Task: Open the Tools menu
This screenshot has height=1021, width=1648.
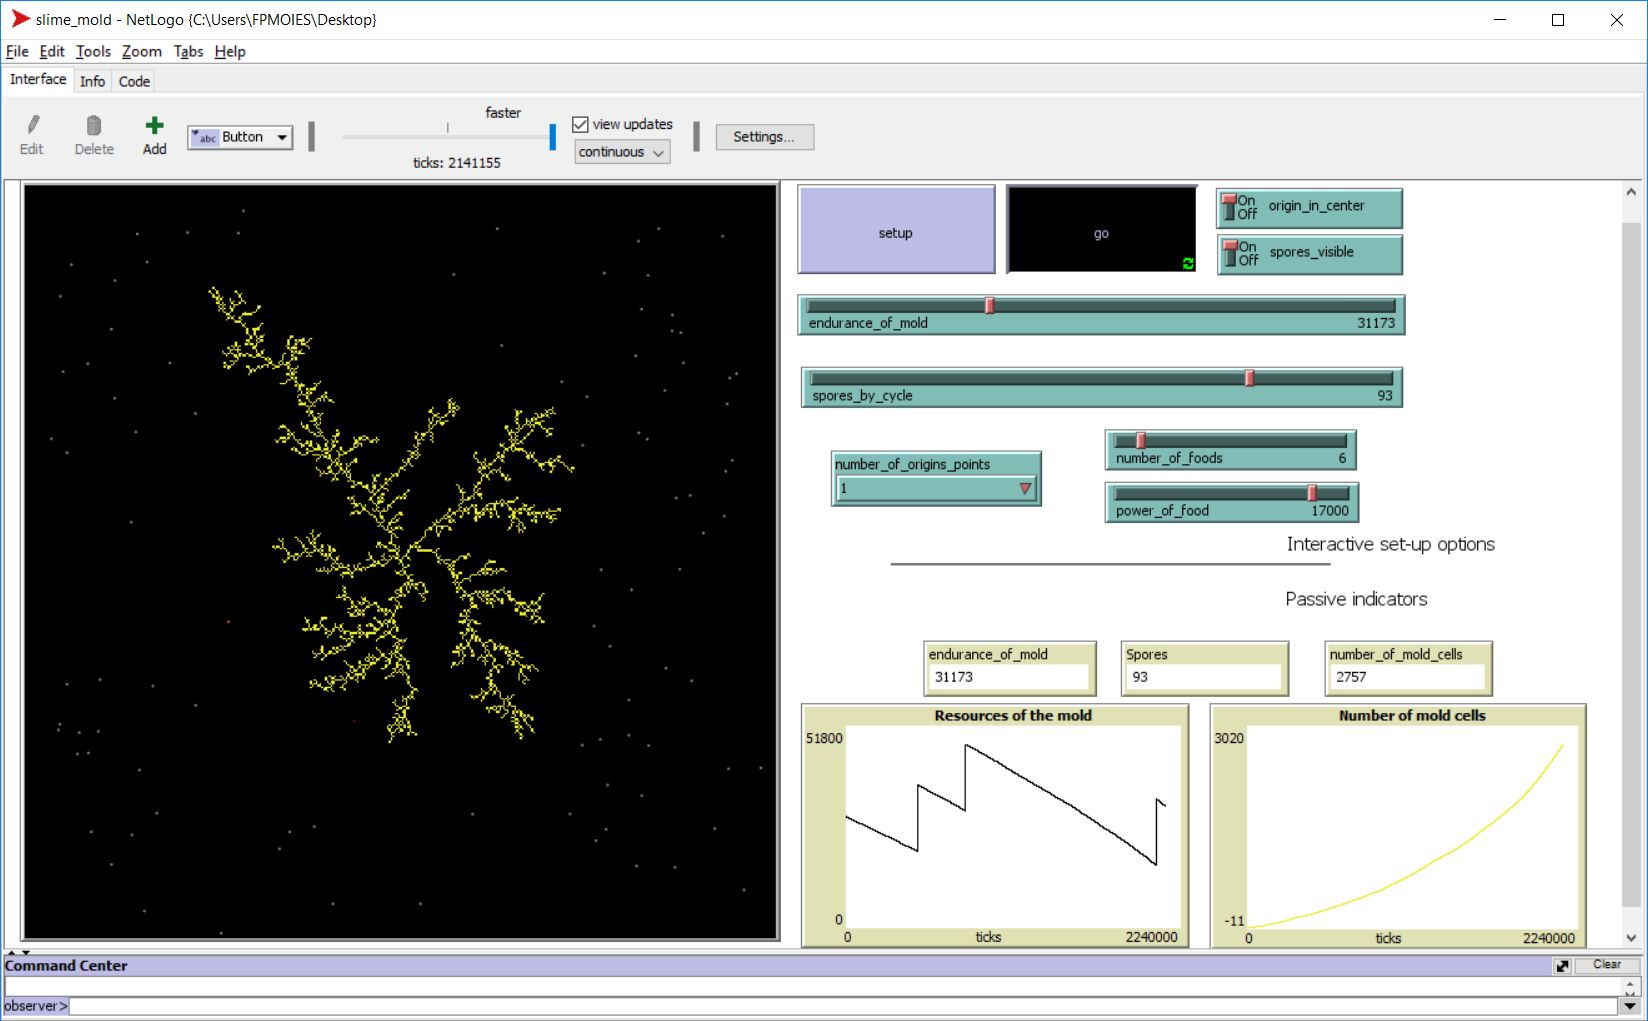Action: pyautogui.click(x=93, y=51)
